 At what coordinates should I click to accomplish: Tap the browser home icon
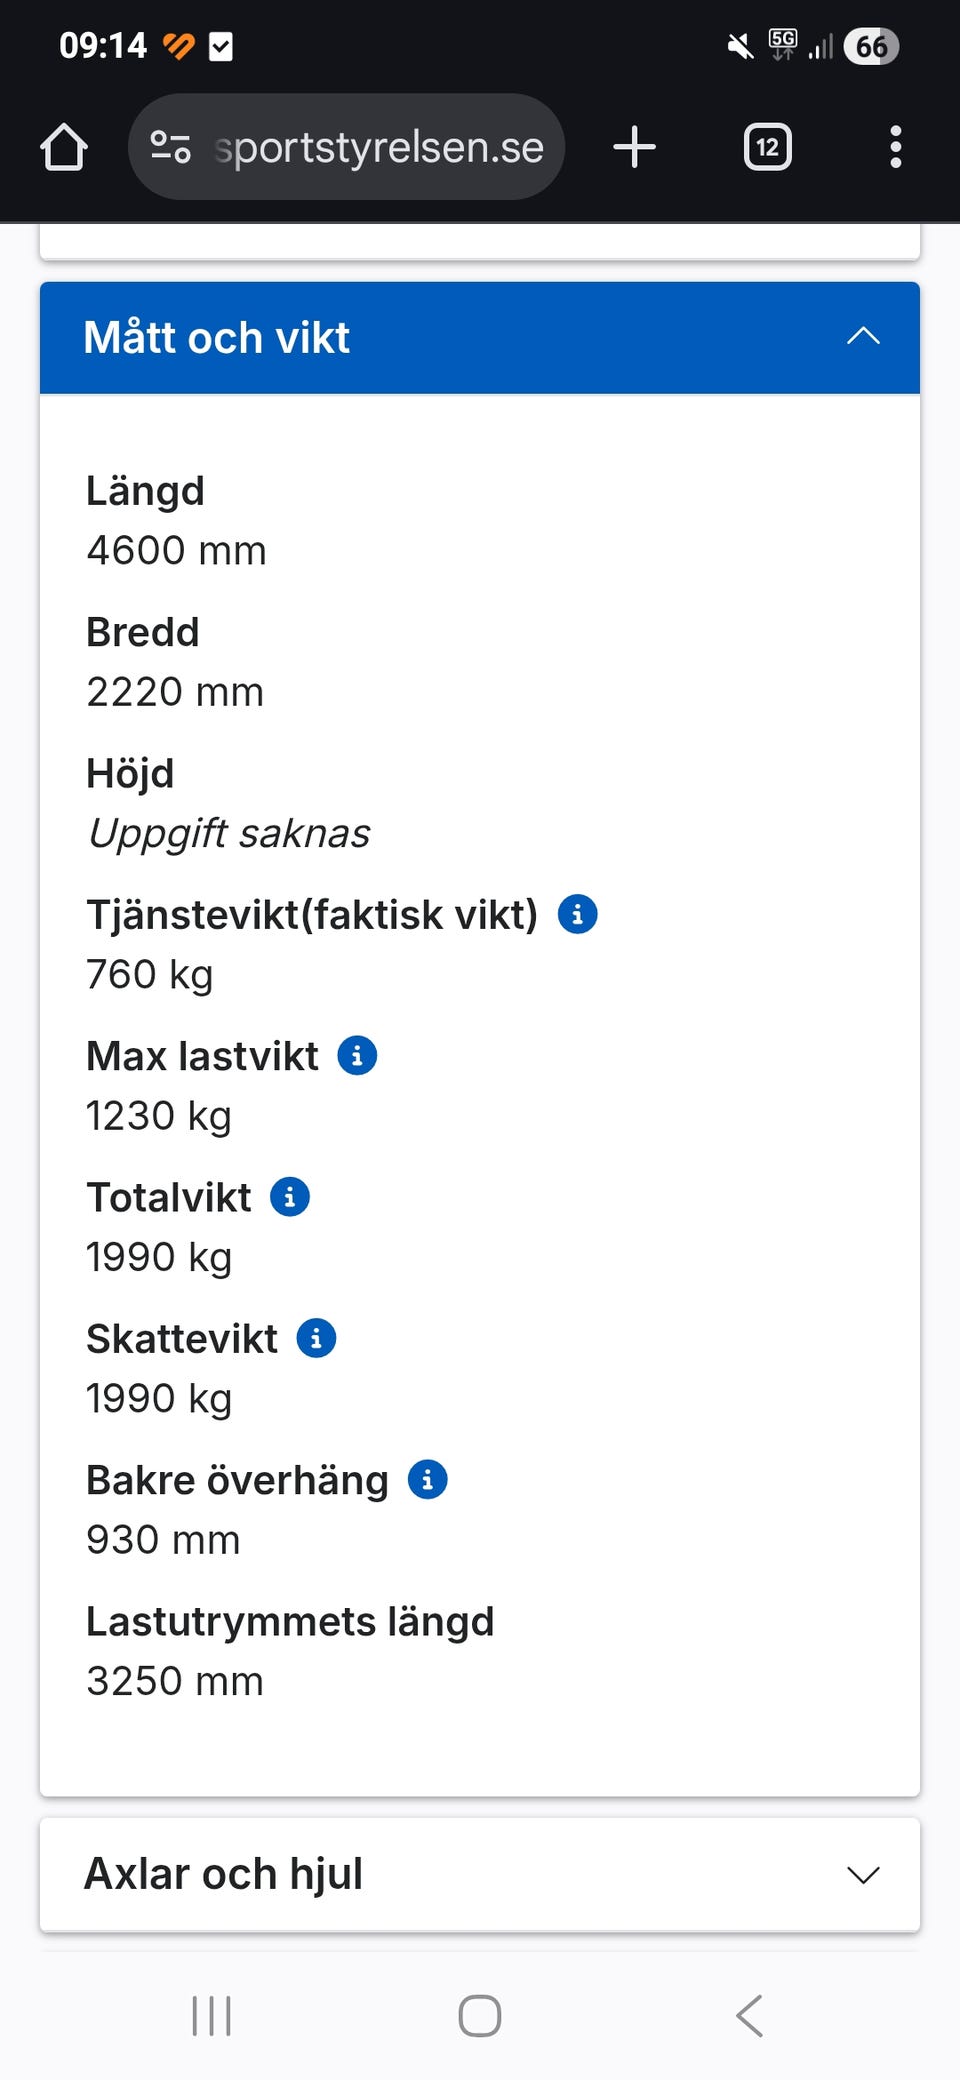(64, 147)
